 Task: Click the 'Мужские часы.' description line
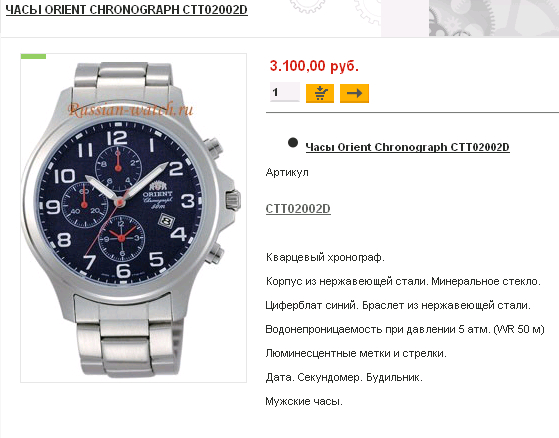304,401
